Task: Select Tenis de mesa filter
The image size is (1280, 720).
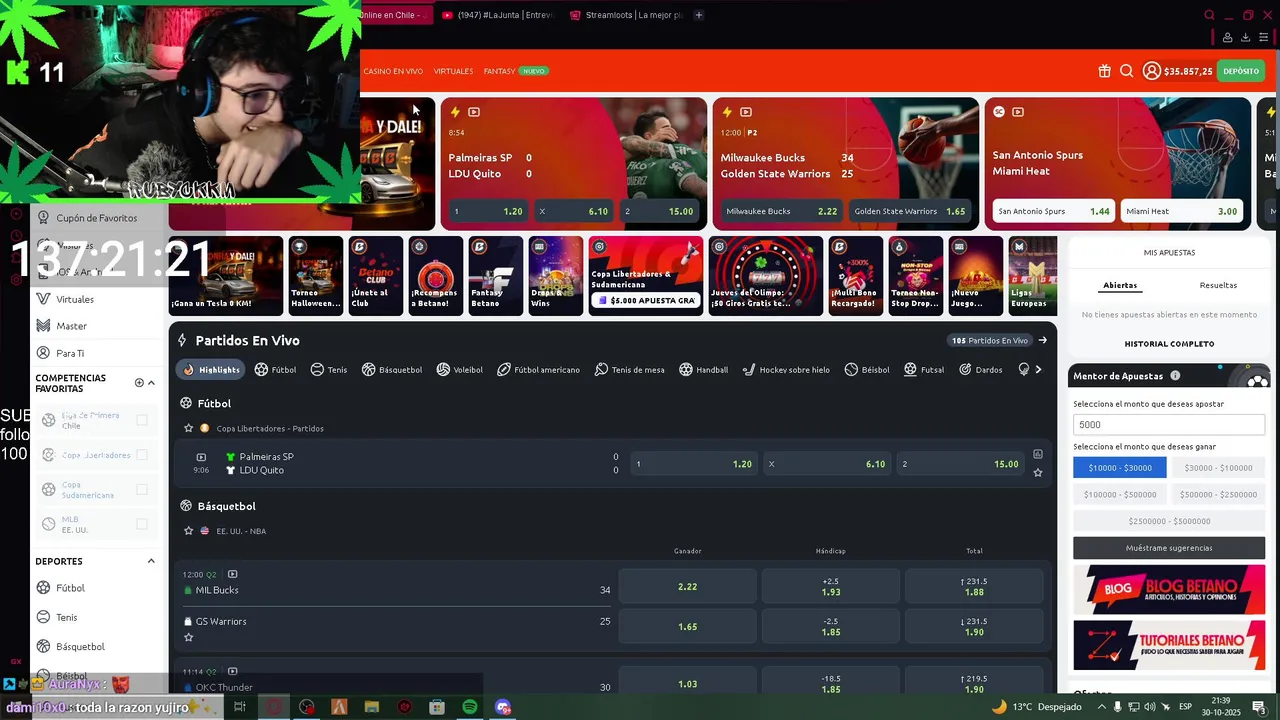Action: [629, 369]
